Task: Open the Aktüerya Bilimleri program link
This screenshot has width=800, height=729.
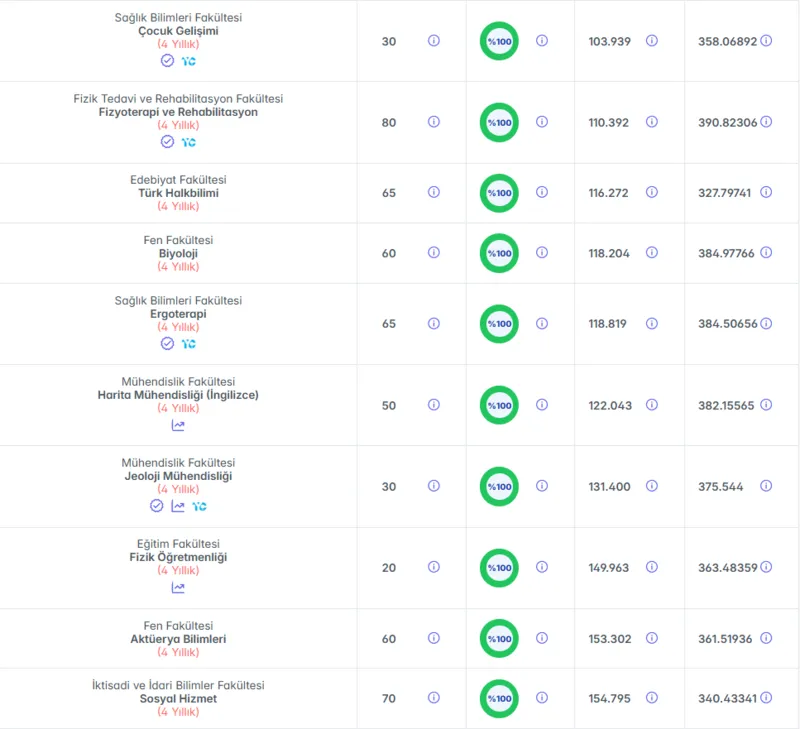Action: click(x=178, y=639)
